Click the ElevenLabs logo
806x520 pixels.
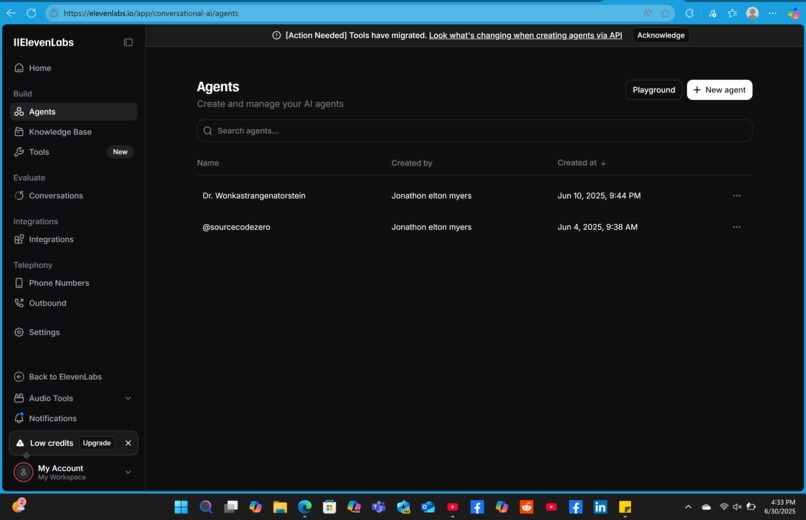point(44,43)
